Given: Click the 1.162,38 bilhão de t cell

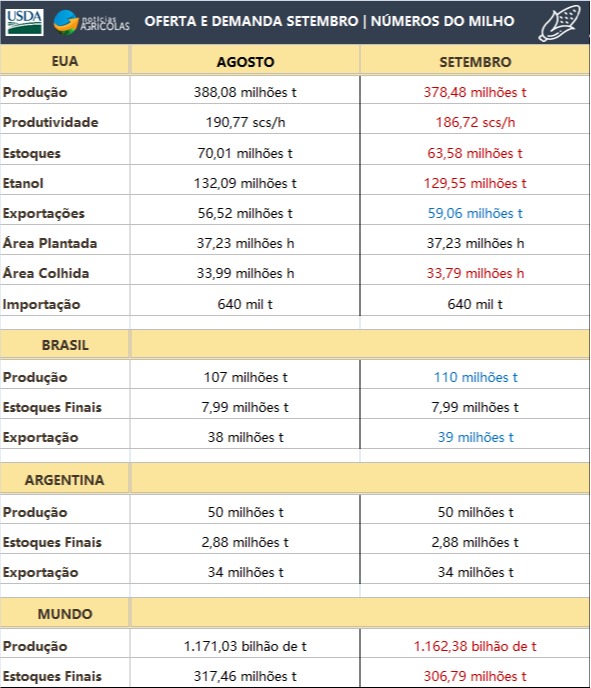Looking at the screenshot, I should 475,646.
